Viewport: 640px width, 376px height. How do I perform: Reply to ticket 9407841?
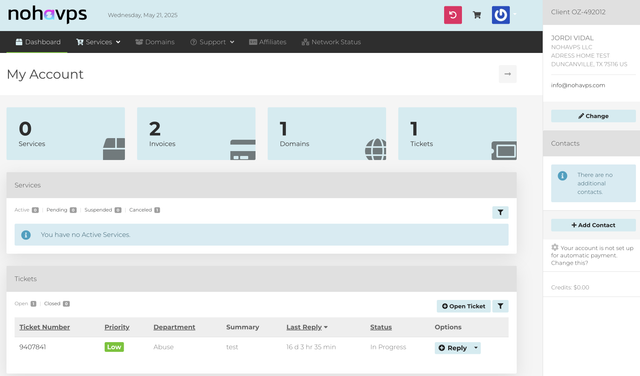pyautogui.click(x=453, y=348)
